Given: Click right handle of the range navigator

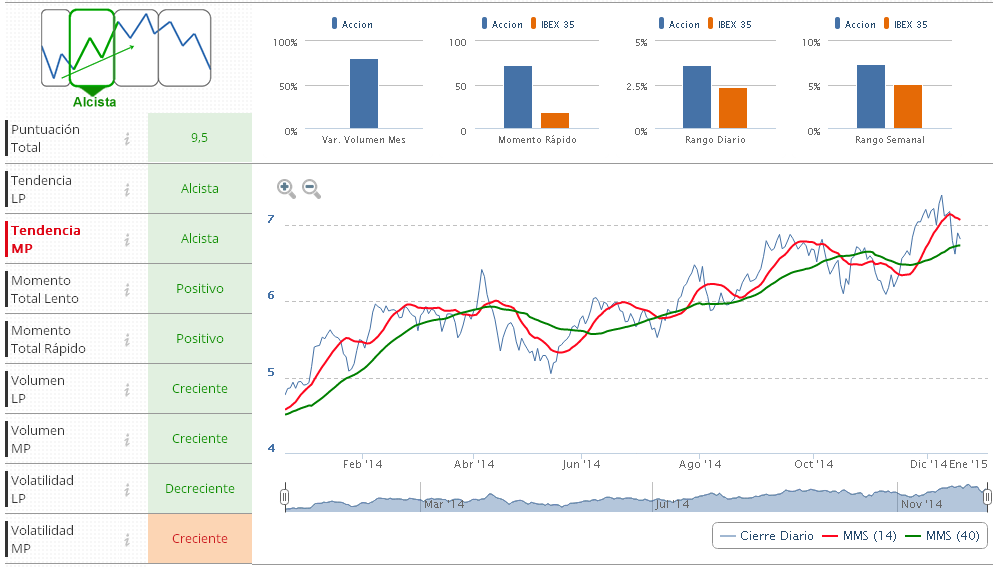Looking at the screenshot, I should [987, 497].
